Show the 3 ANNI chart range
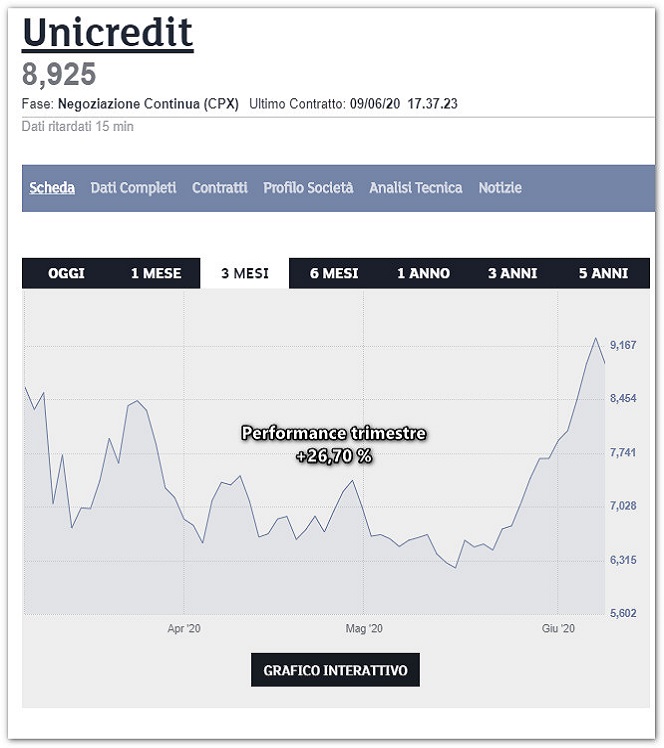 point(512,273)
